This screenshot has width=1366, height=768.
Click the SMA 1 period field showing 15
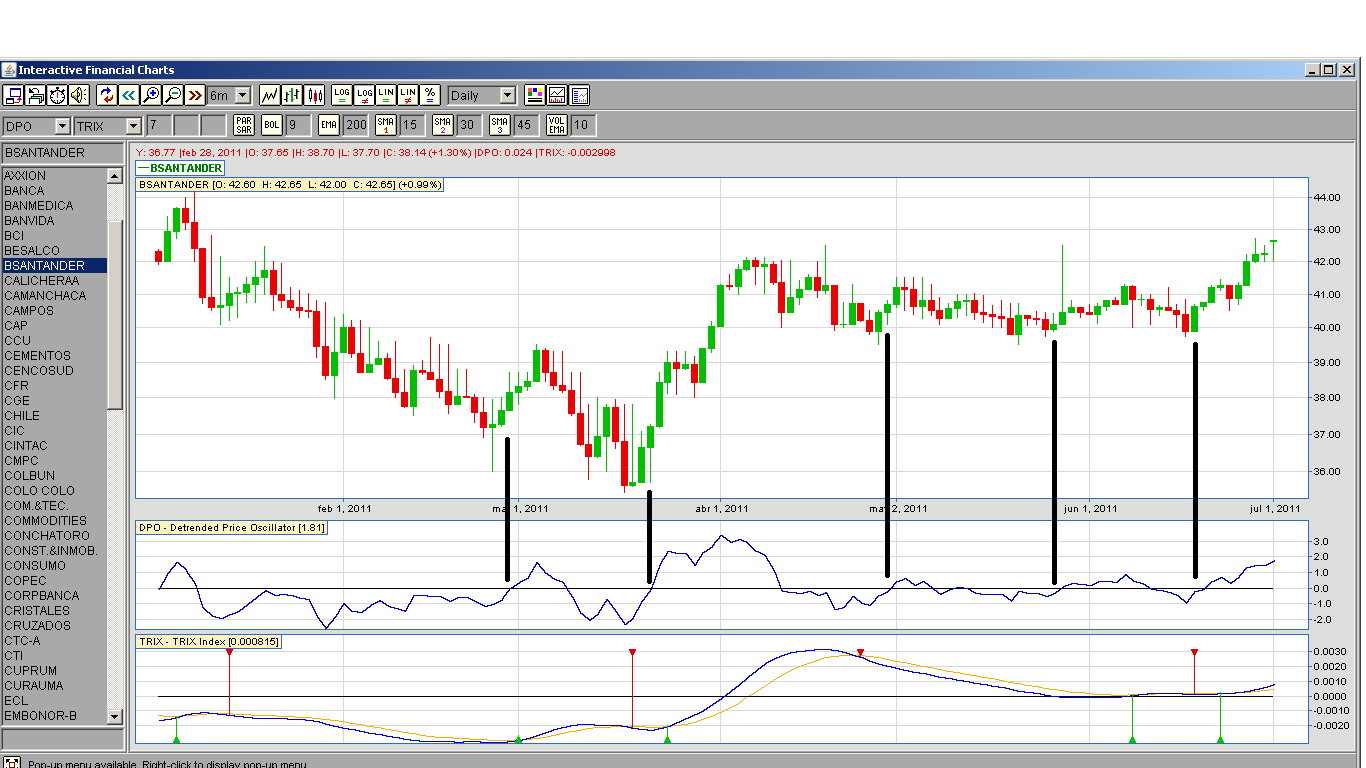(x=412, y=125)
